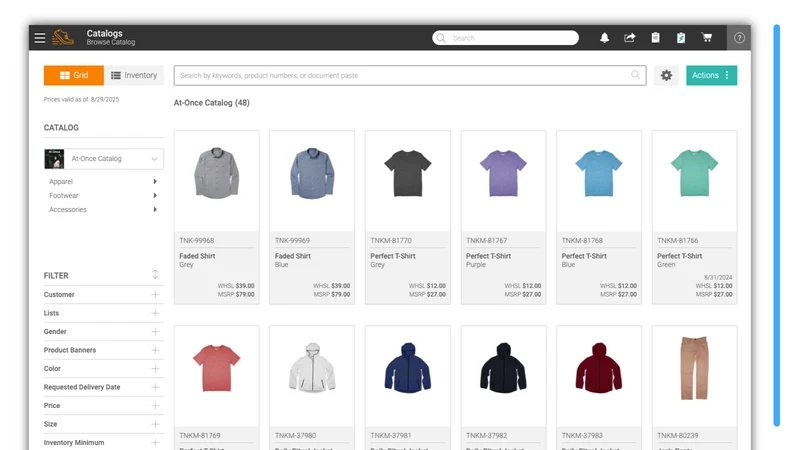Click magnifier in product search box
The width and height of the screenshot is (800, 450).
click(635, 75)
